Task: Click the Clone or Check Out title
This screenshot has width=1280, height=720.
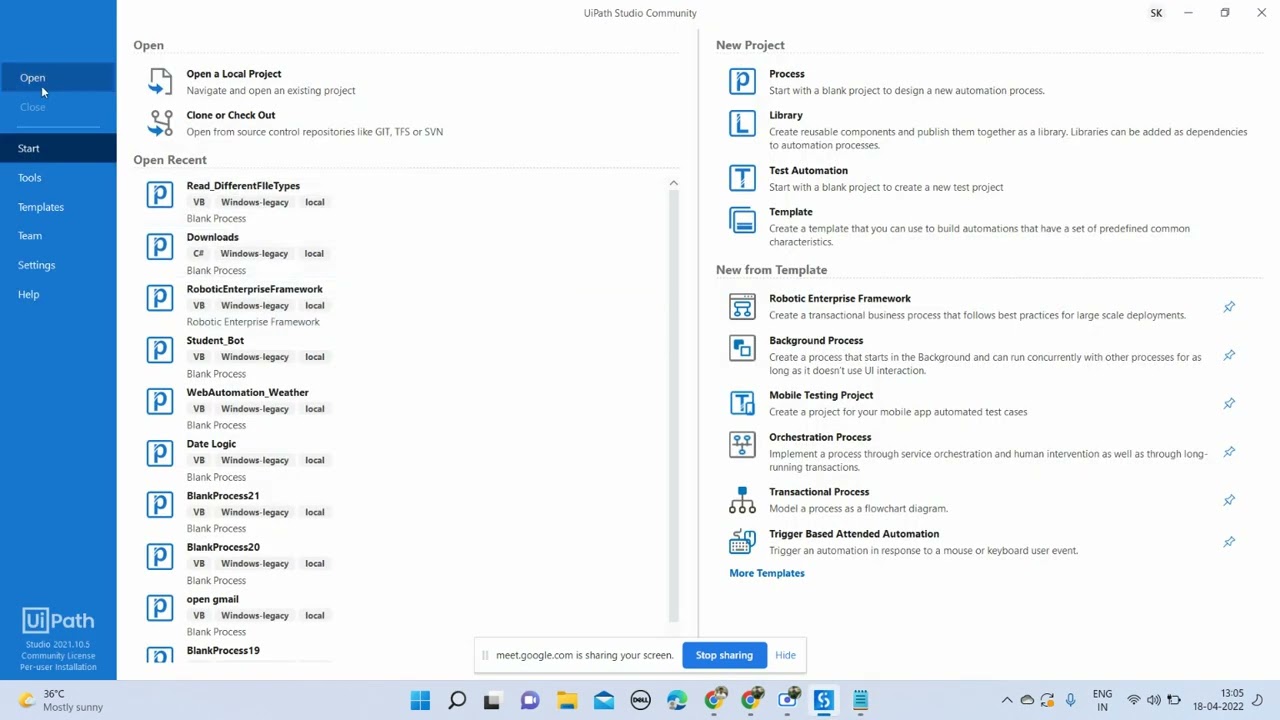Action: (231, 115)
